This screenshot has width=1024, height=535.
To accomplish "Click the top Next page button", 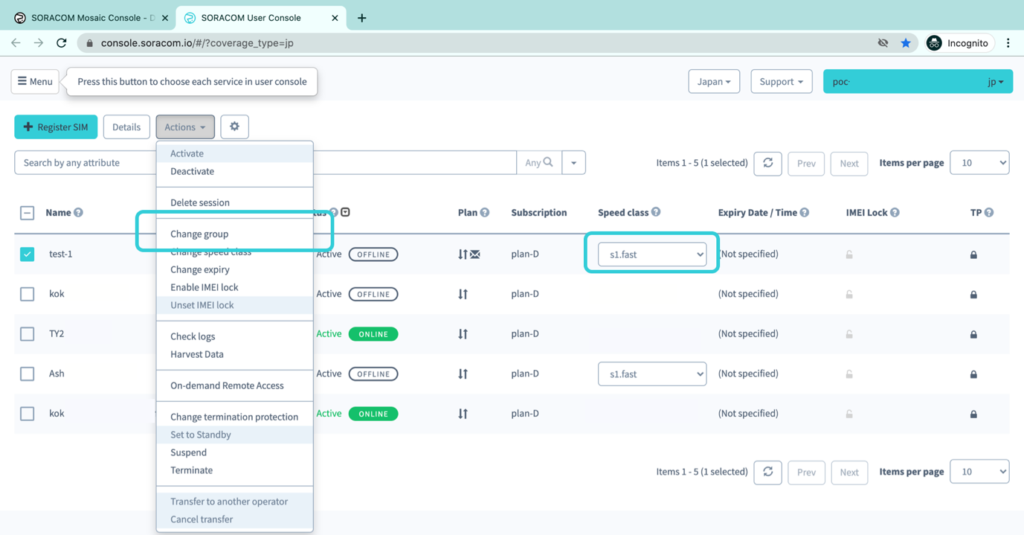I will coord(849,163).
